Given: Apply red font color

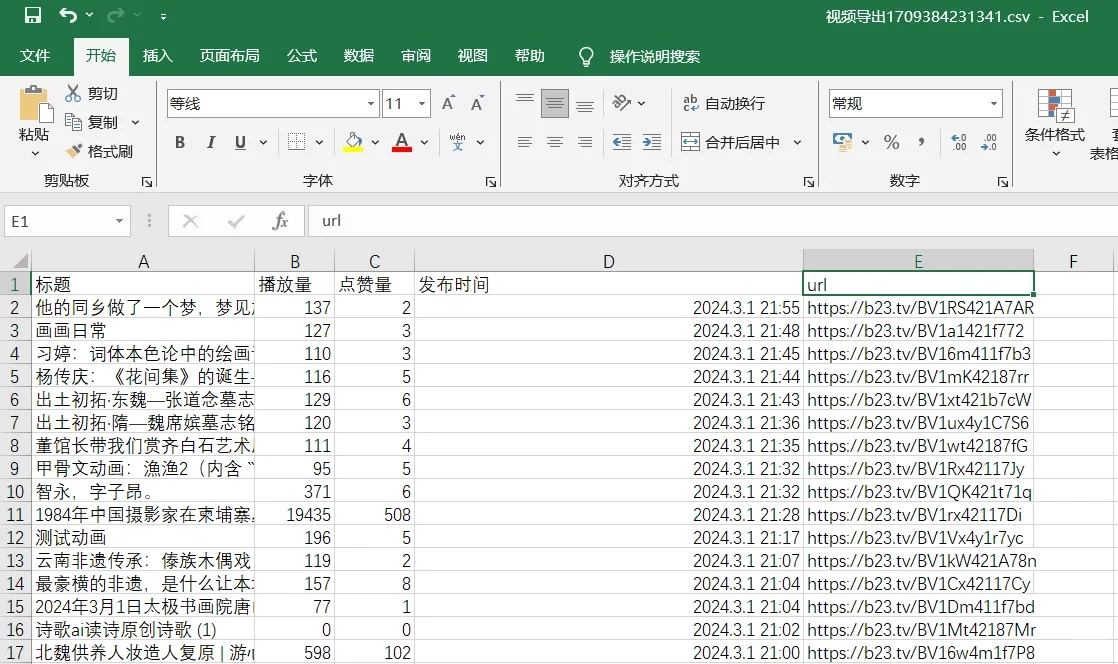Looking at the screenshot, I should (402, 142).
